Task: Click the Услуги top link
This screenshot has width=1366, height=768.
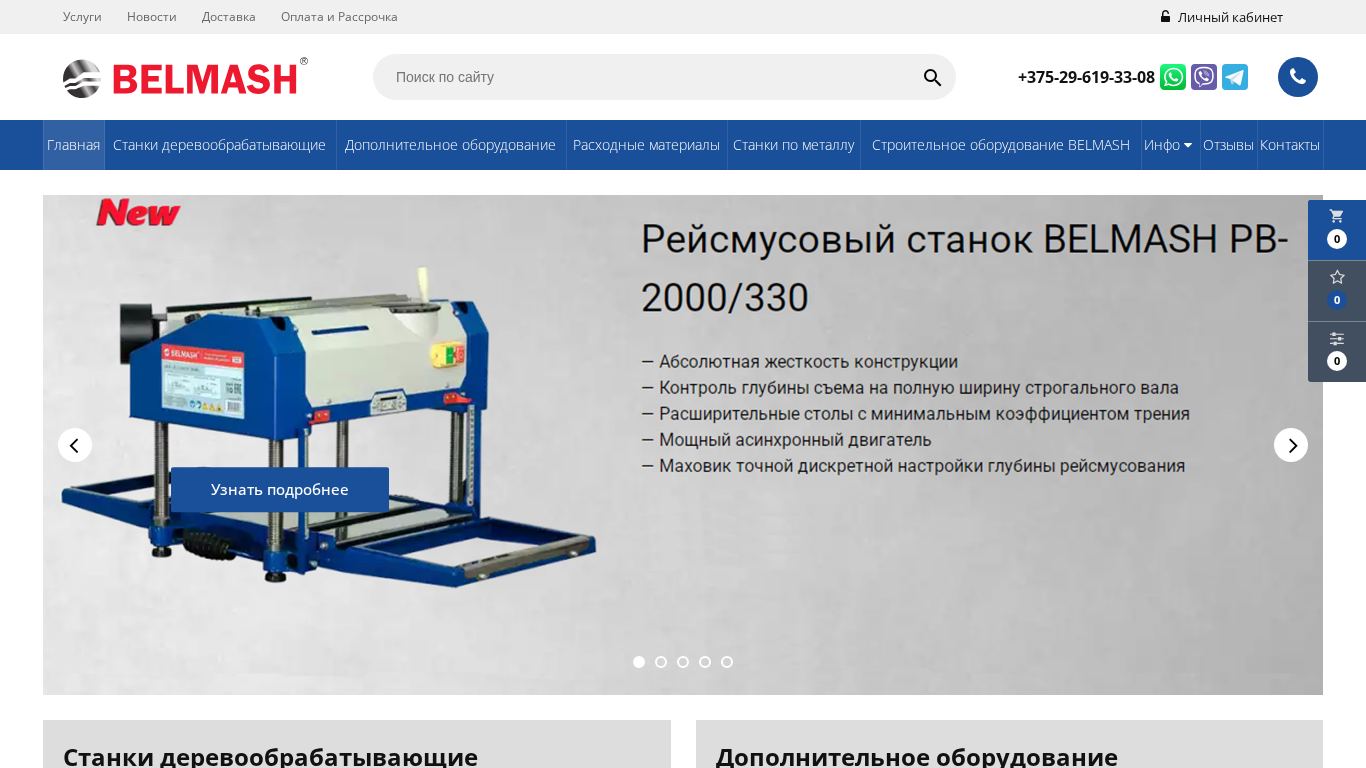Action: pyautogui.click(x=82, y=17)
